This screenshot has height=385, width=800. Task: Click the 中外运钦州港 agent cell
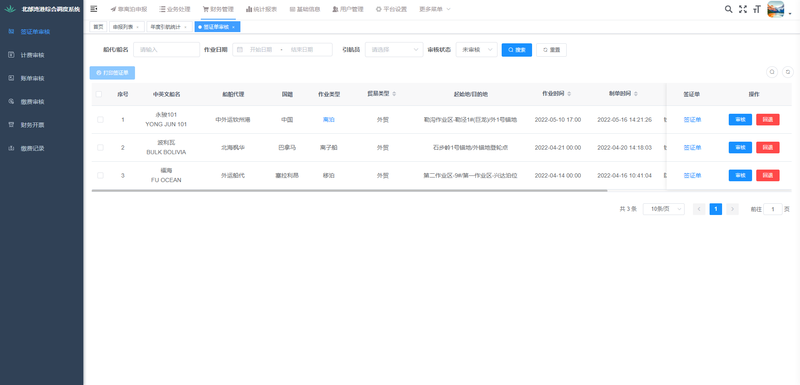233,120
